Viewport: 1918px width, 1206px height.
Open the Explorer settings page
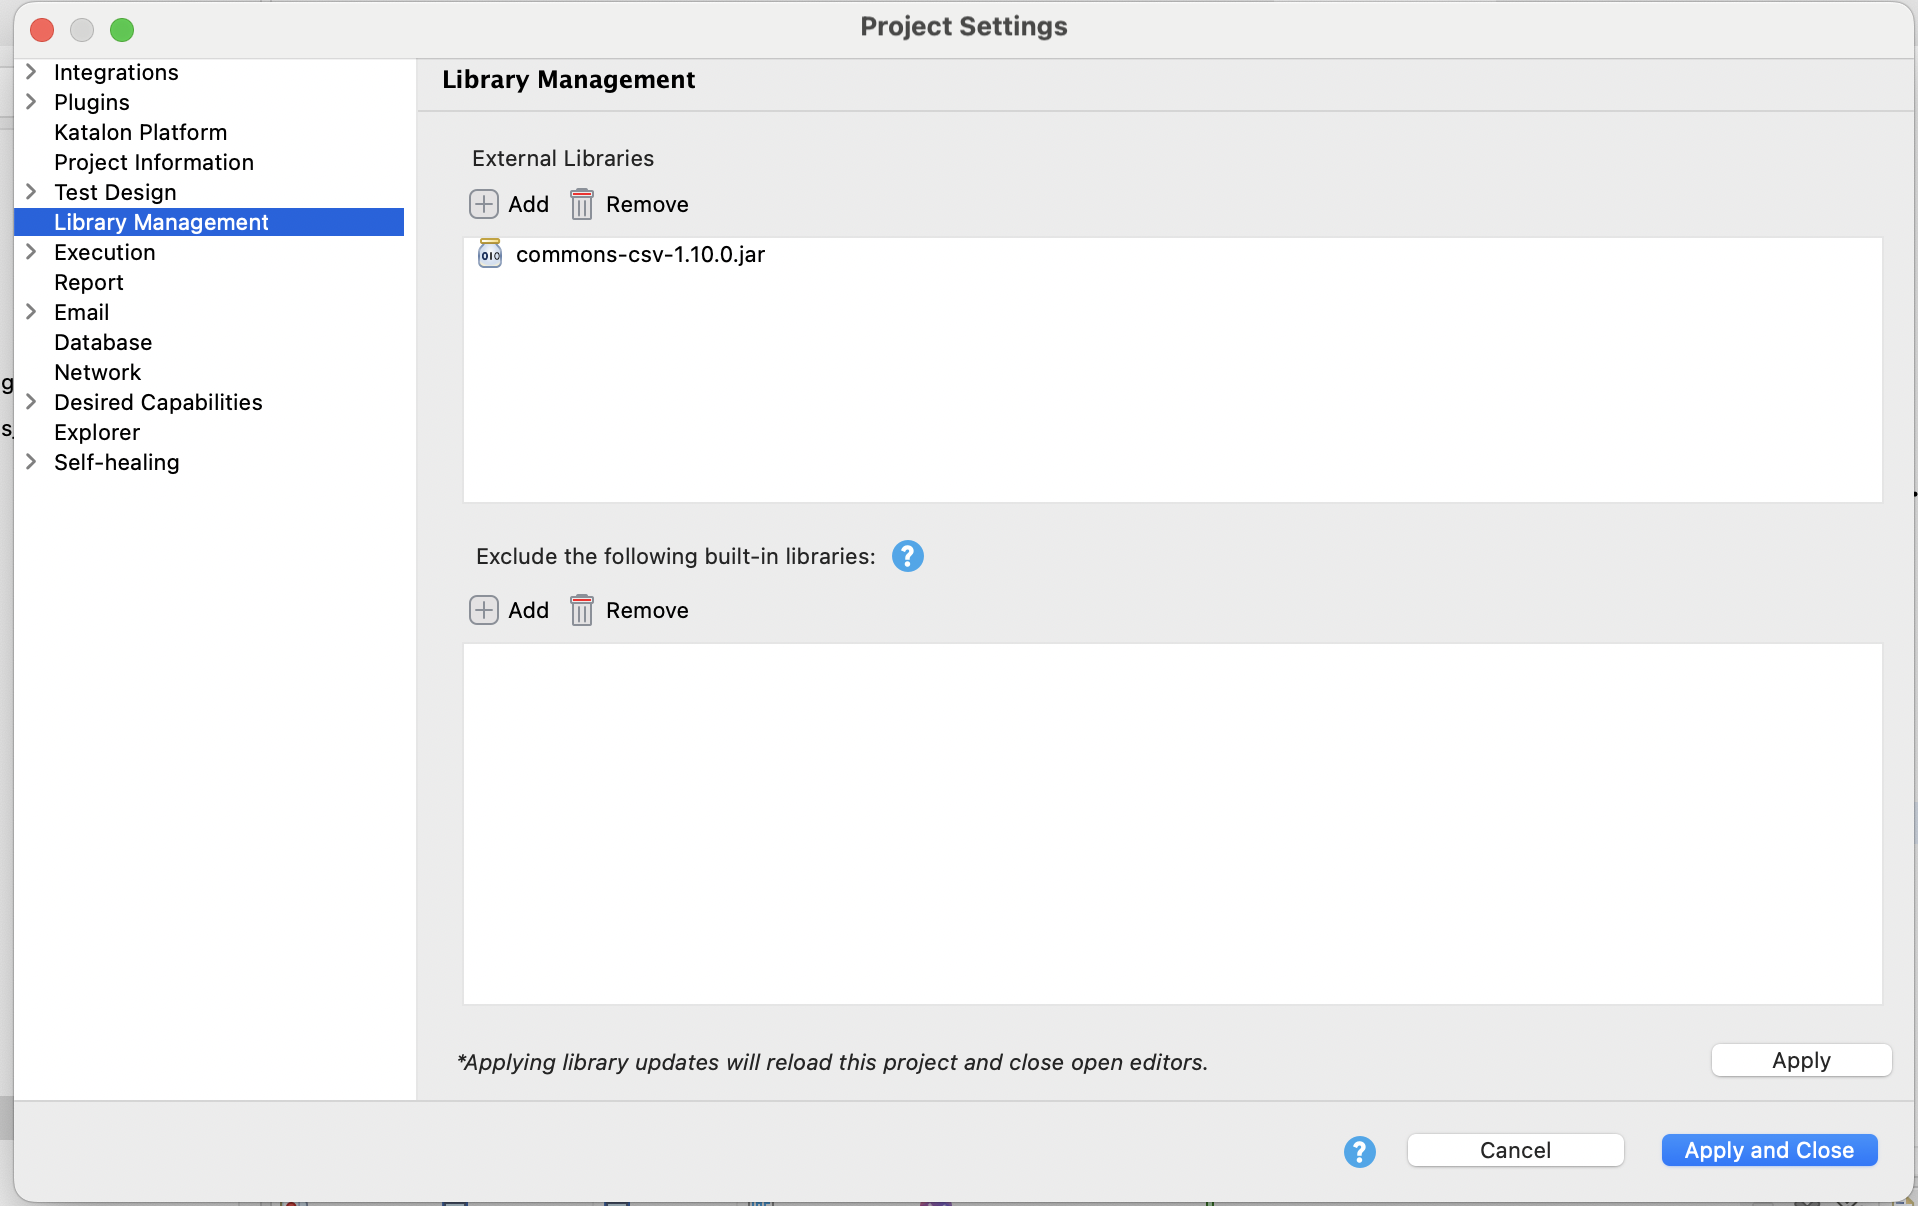click(97, 432)
